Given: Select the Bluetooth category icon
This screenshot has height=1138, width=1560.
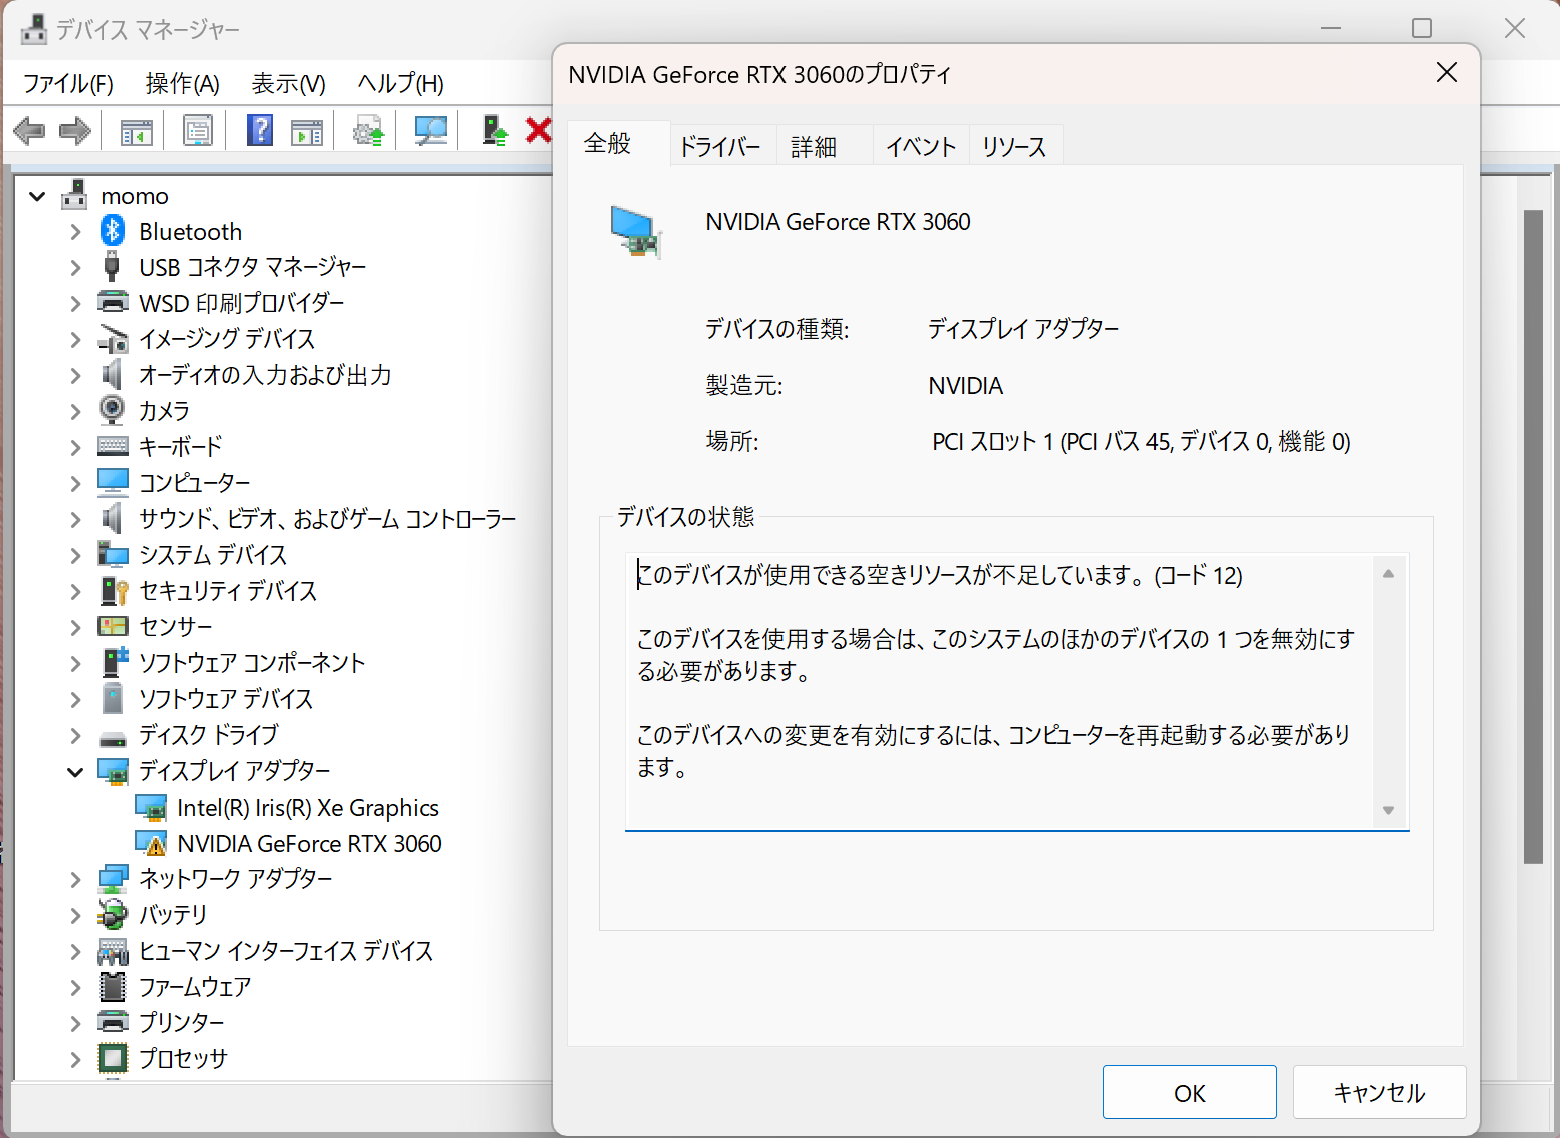Looking at the screenshot, I should pyautogui.click(x=113, y=231).
